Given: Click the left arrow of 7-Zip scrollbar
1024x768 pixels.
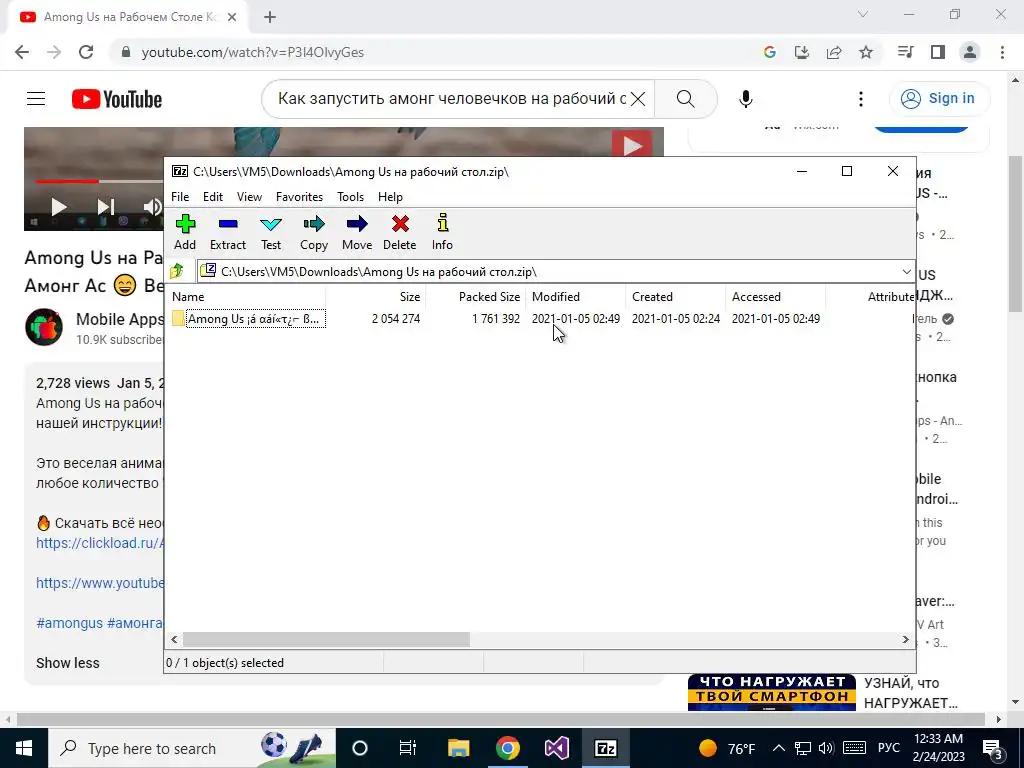Looking at the screenshot, I should [x=174, y=639].
